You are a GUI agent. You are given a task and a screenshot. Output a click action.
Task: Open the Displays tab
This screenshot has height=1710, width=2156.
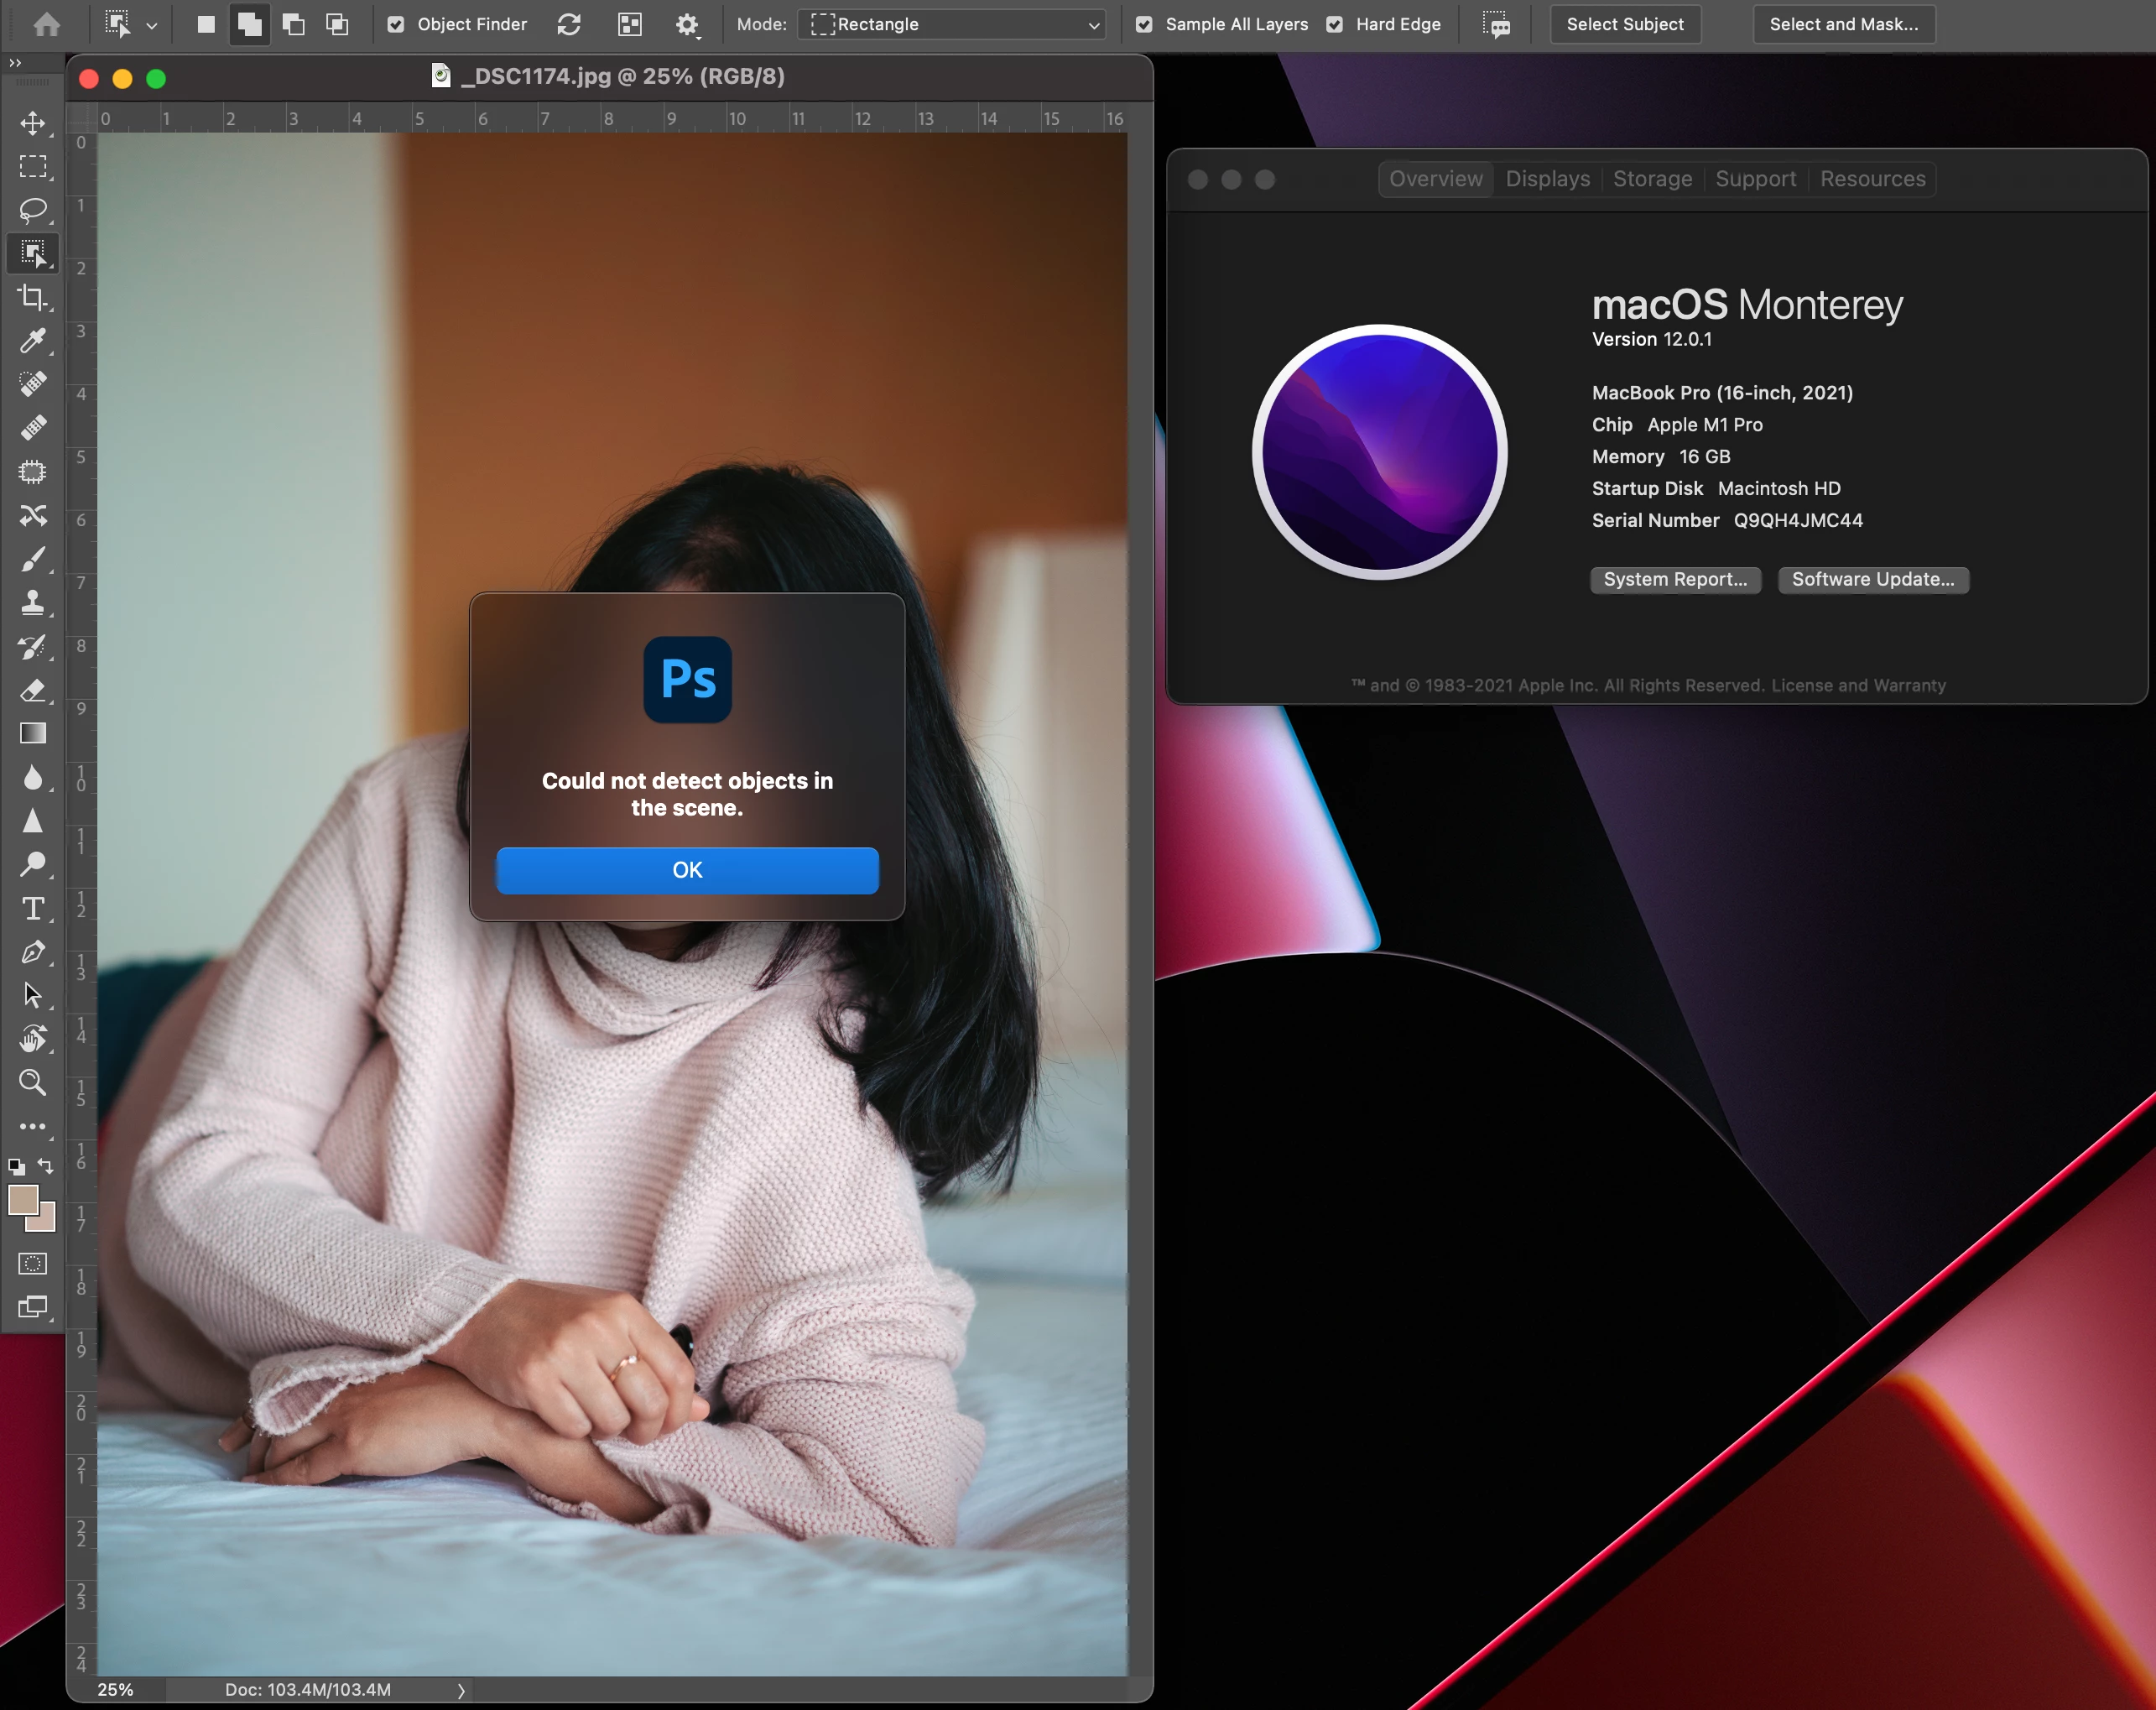tap(1547, 179)
